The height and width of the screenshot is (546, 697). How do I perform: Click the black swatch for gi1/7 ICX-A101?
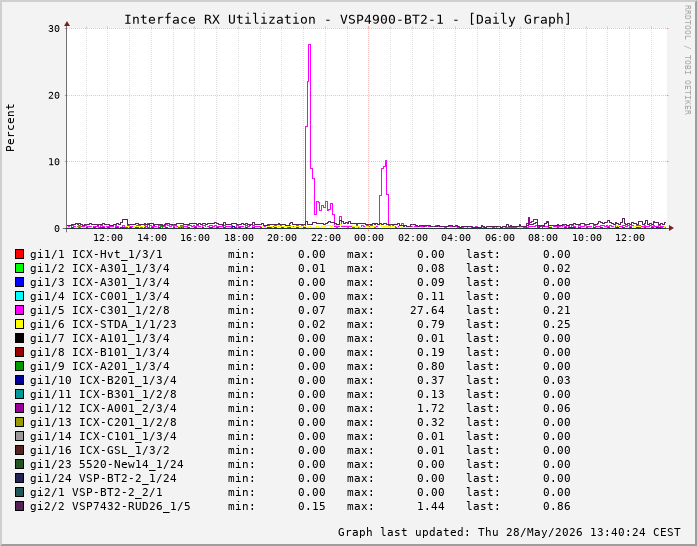coord(19,338)
